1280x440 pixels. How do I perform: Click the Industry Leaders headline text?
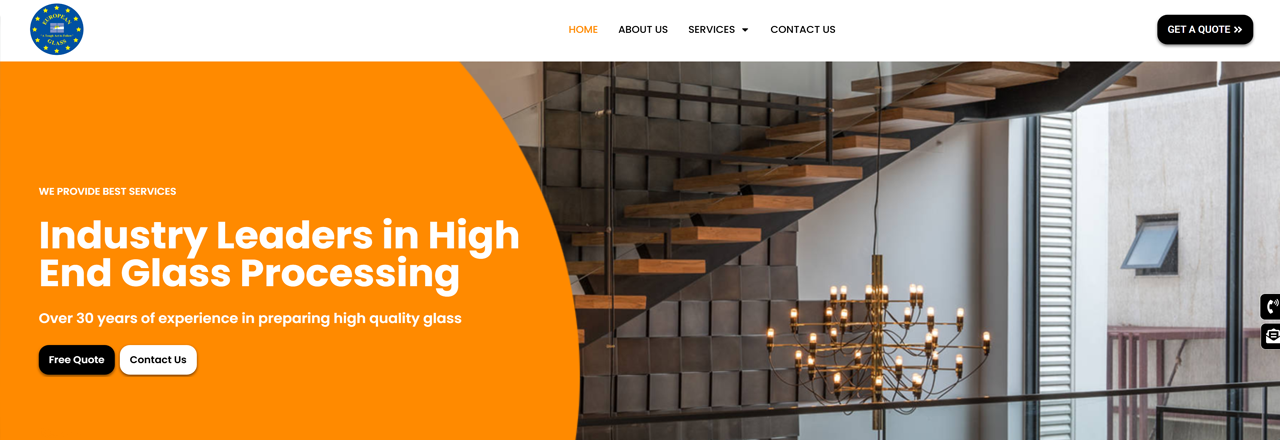[279, 254]
